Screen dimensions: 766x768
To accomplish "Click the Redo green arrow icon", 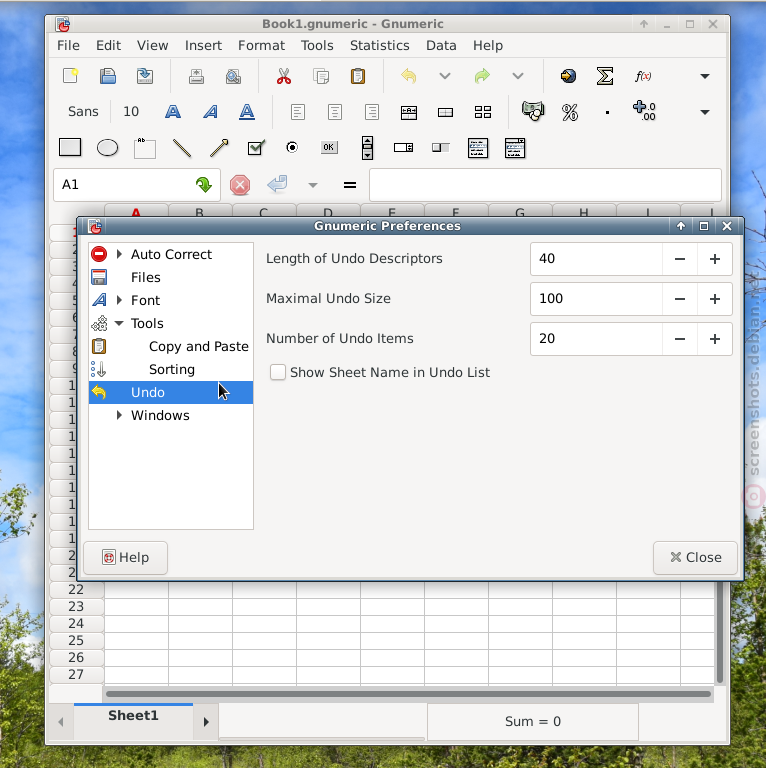I will point(482,76).
